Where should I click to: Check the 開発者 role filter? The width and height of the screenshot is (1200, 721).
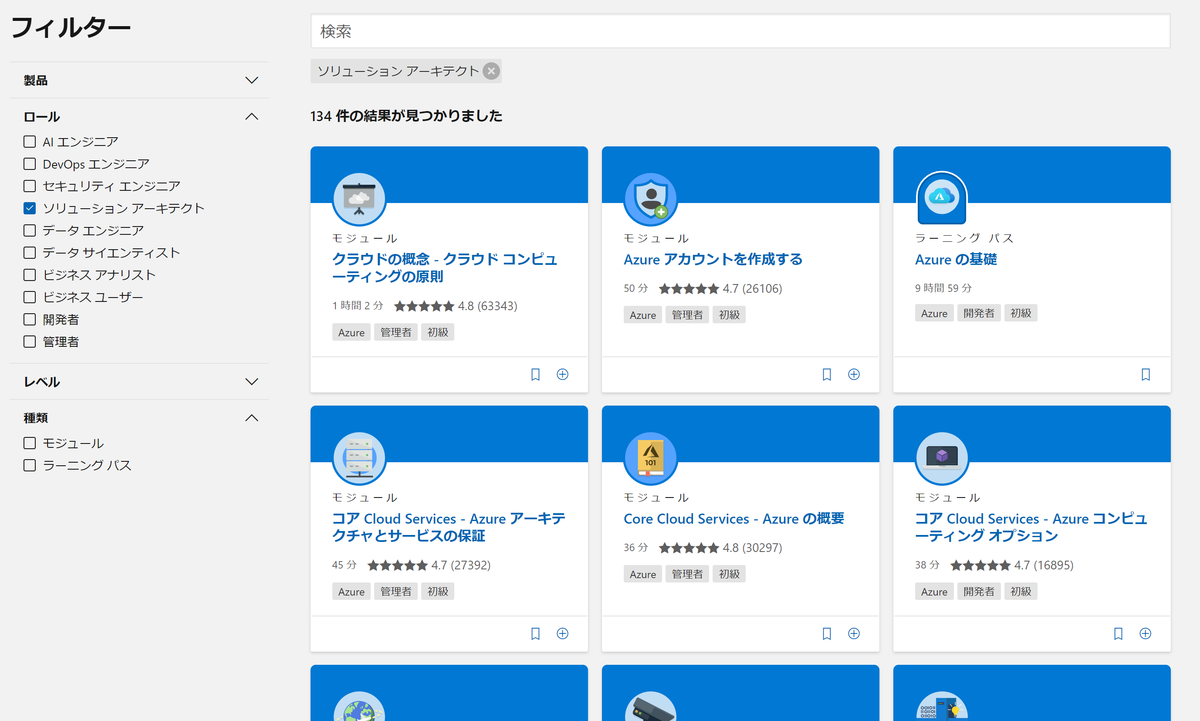point(30,319)
